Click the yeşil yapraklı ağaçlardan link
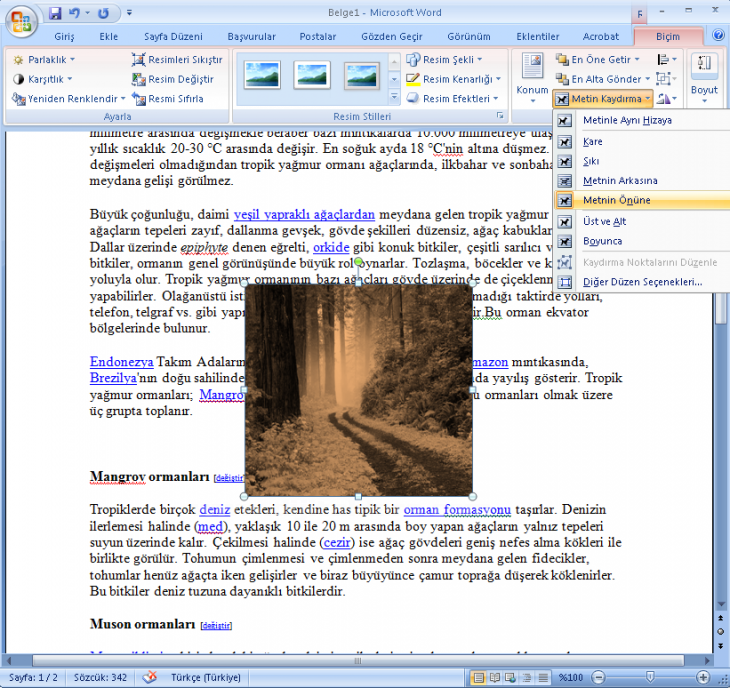 (304, 215)
